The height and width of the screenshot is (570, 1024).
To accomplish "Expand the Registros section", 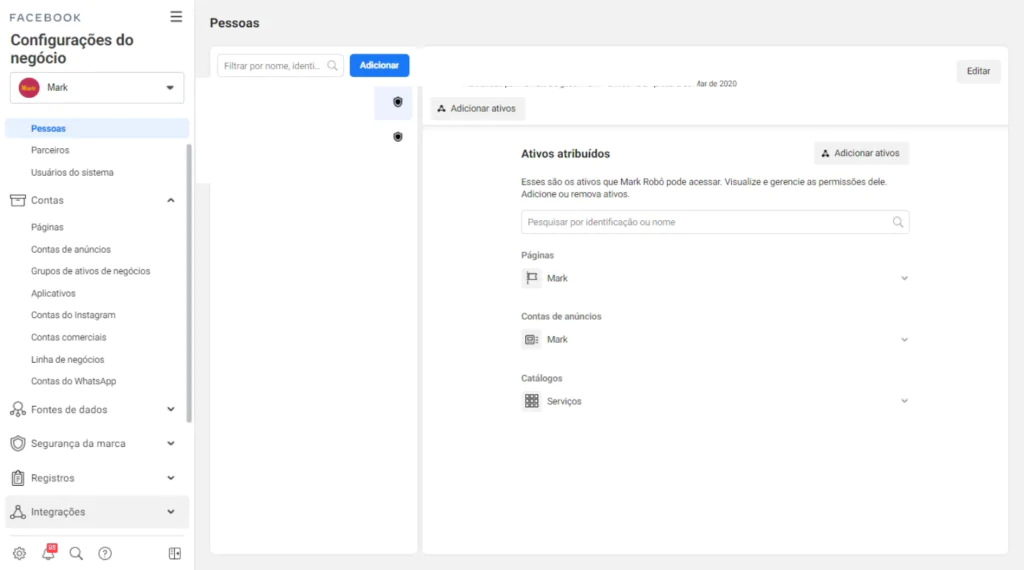I will [x=170, y=478].
